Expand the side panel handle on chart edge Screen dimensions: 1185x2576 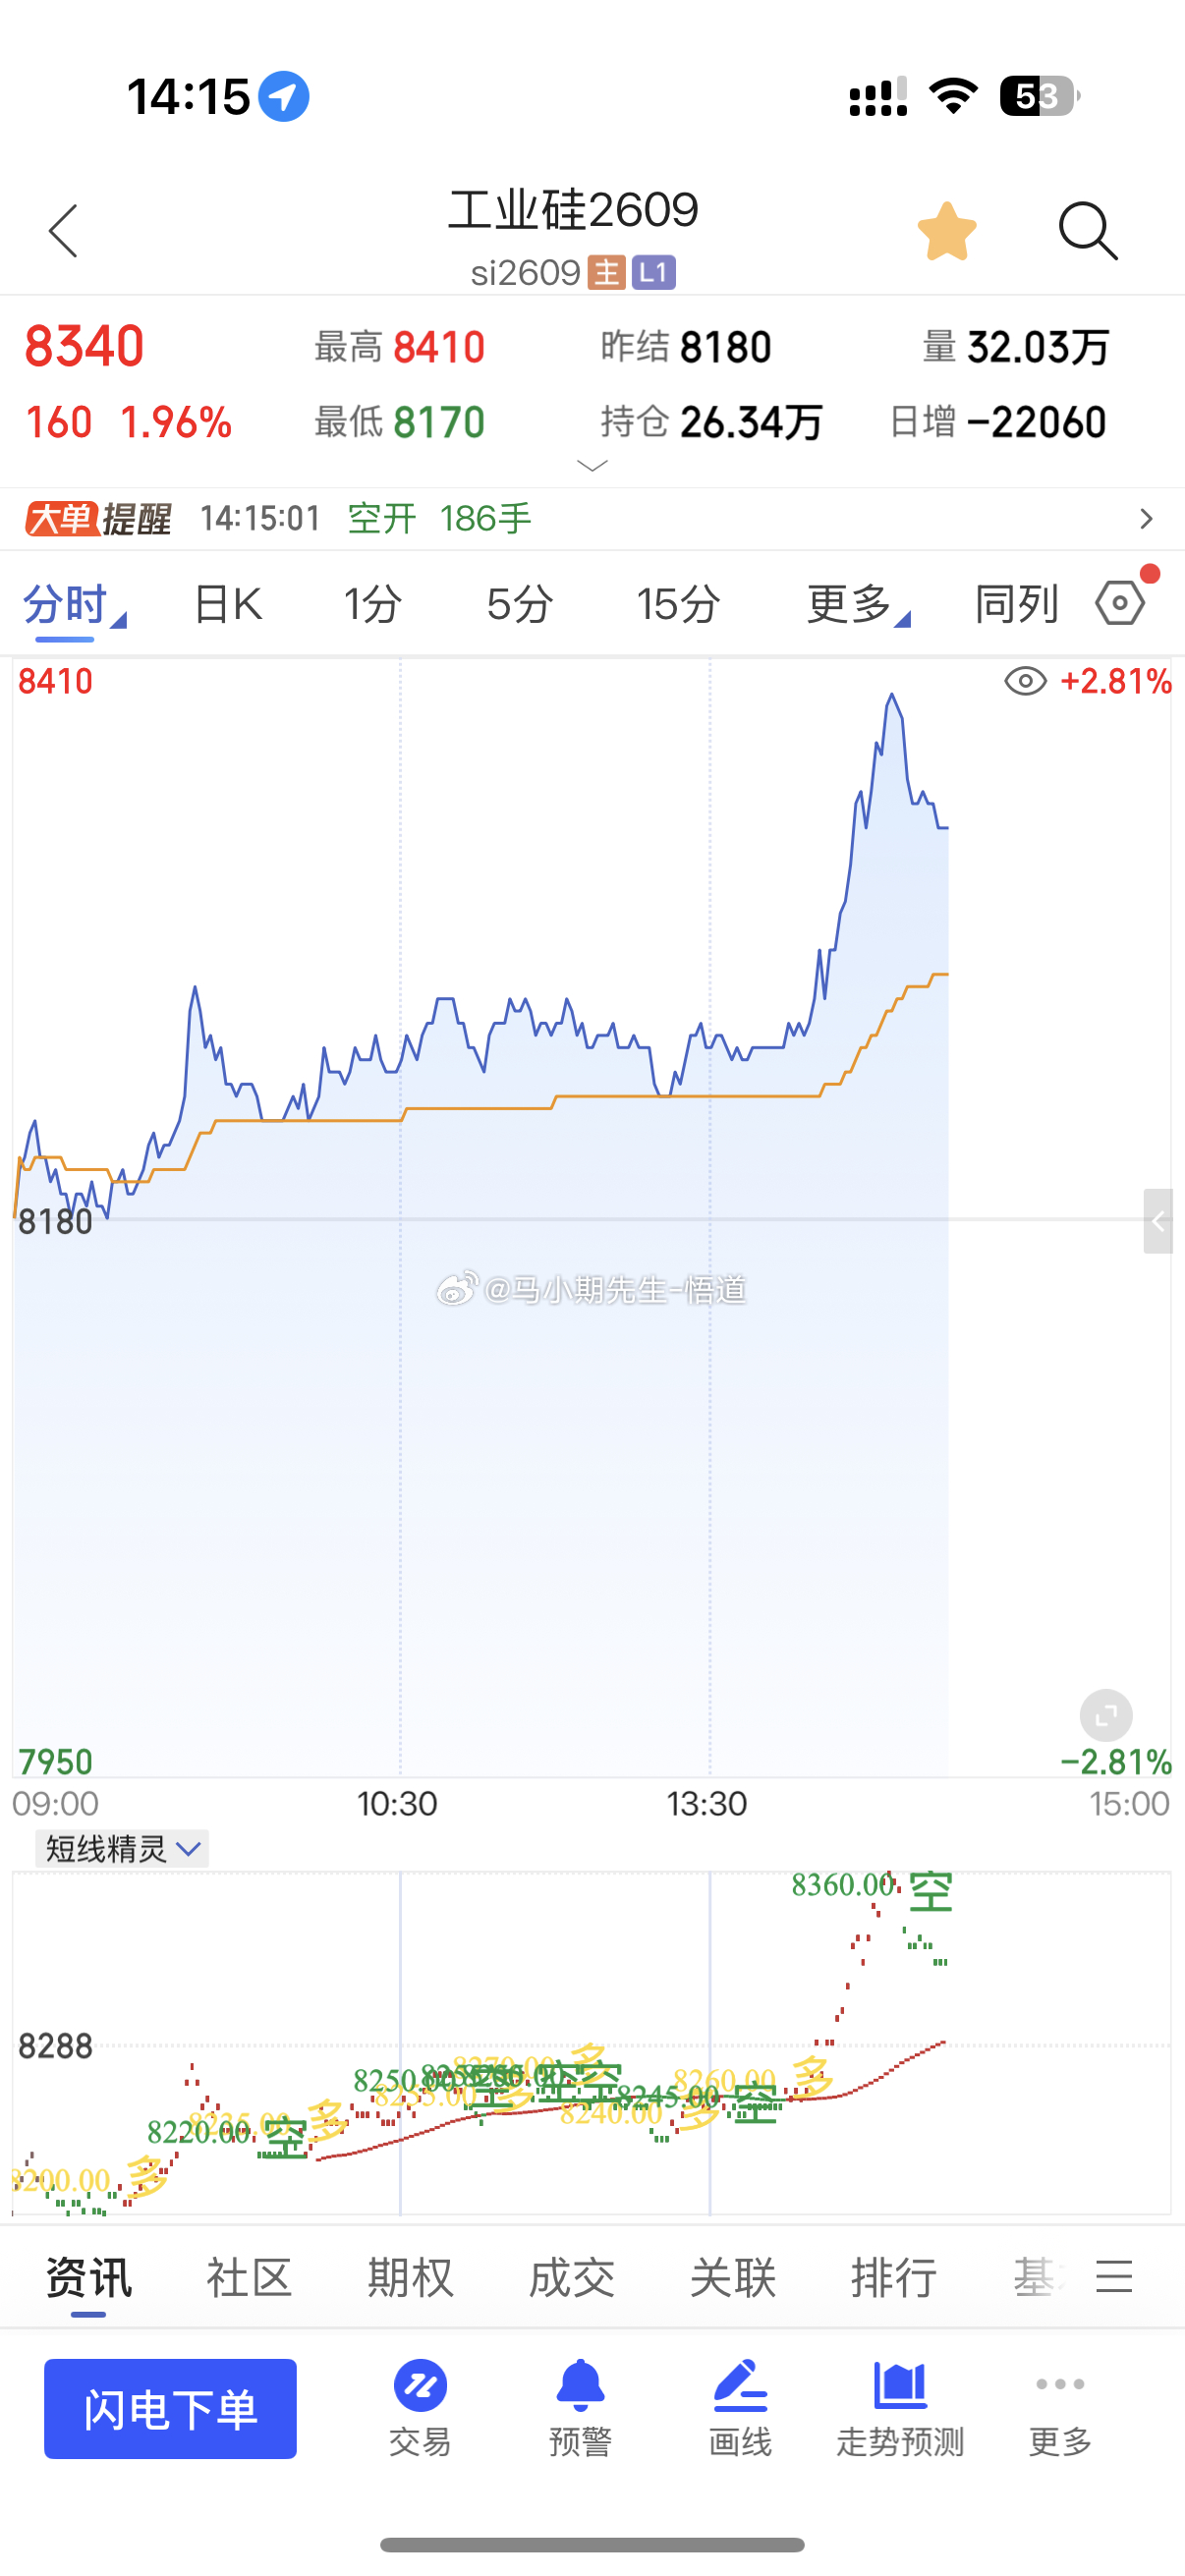[x=1158, y=1221]
